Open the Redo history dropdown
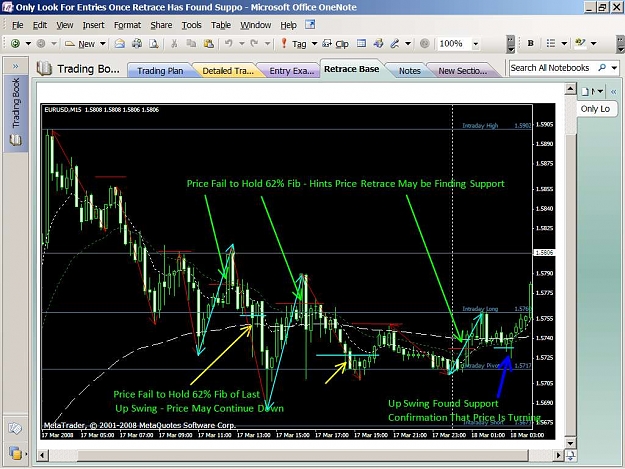This screenshot has width=625, height=469. pyautogui.click(x=267, y=43)
